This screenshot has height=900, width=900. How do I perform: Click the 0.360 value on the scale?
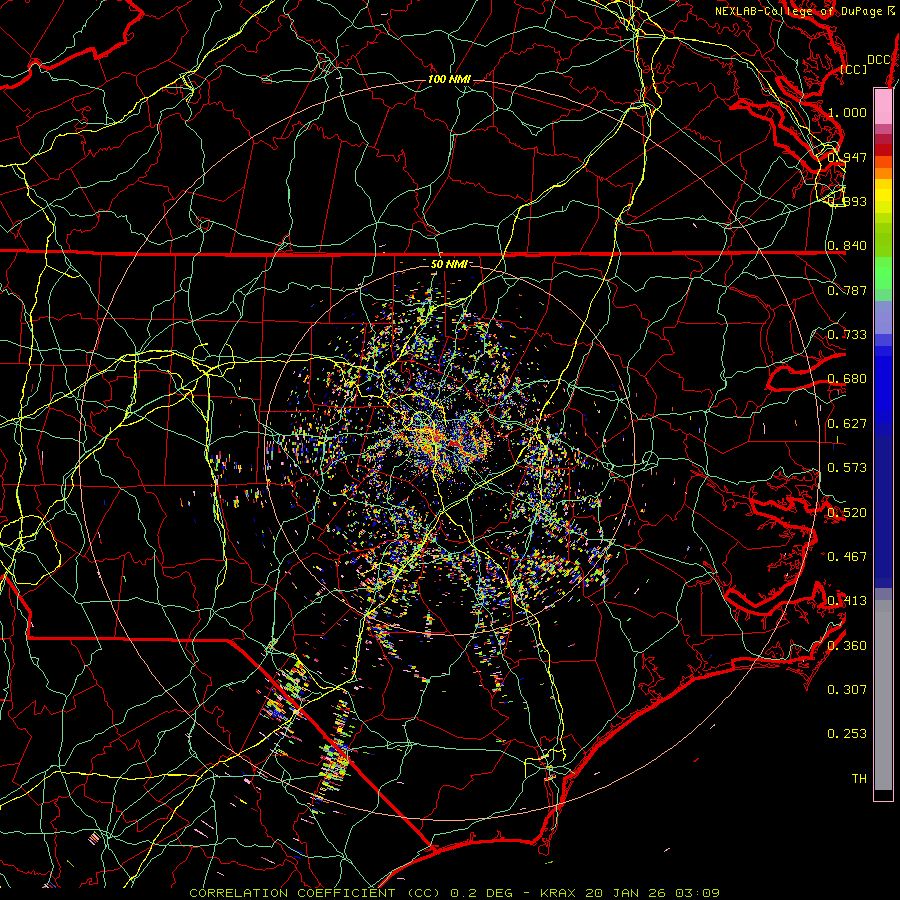click(x=847, y=645)
